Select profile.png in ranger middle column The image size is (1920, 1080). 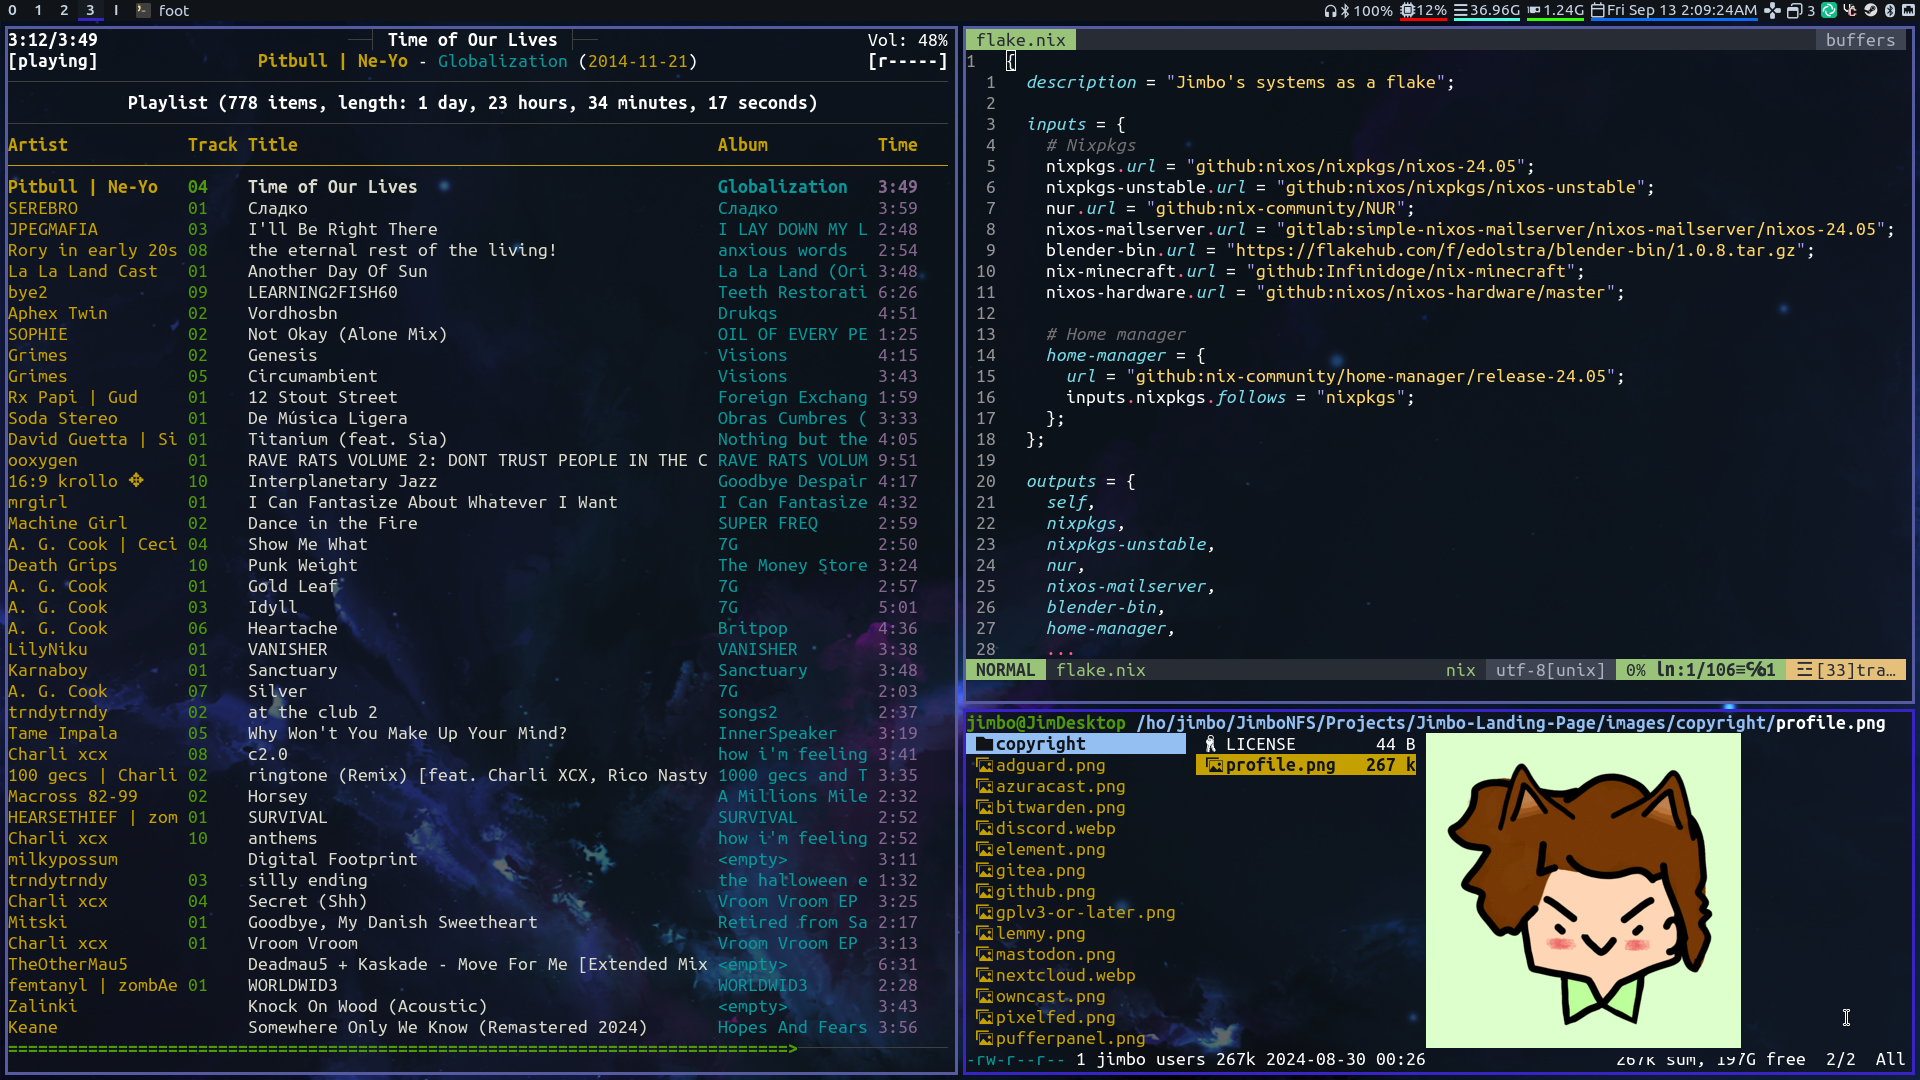tap(1306, 765)
